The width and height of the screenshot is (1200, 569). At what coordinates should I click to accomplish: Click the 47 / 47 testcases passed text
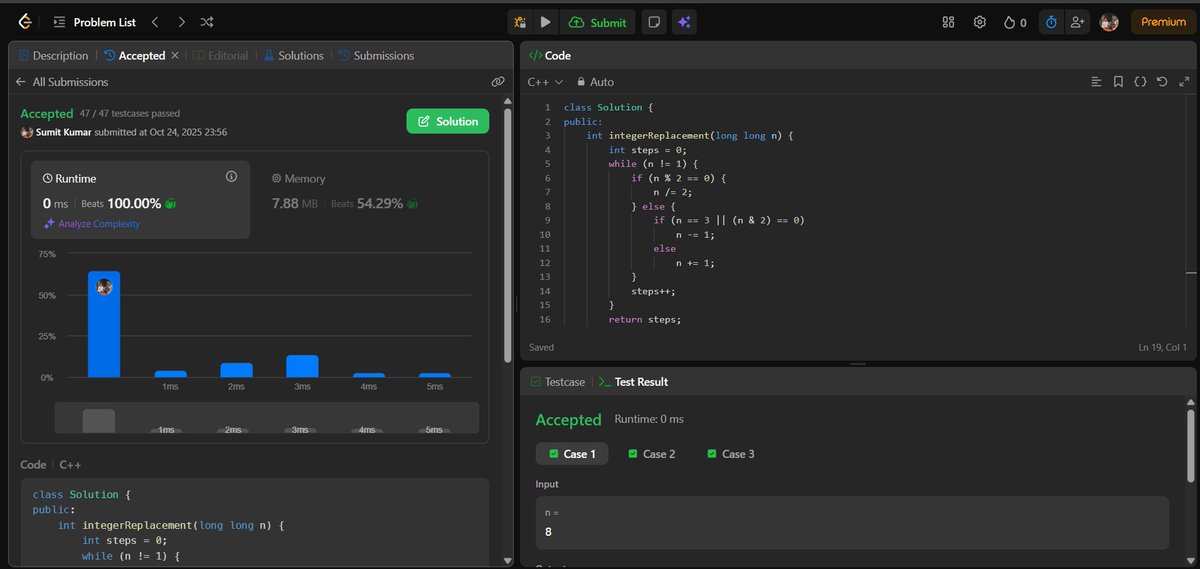coord(130,114)
